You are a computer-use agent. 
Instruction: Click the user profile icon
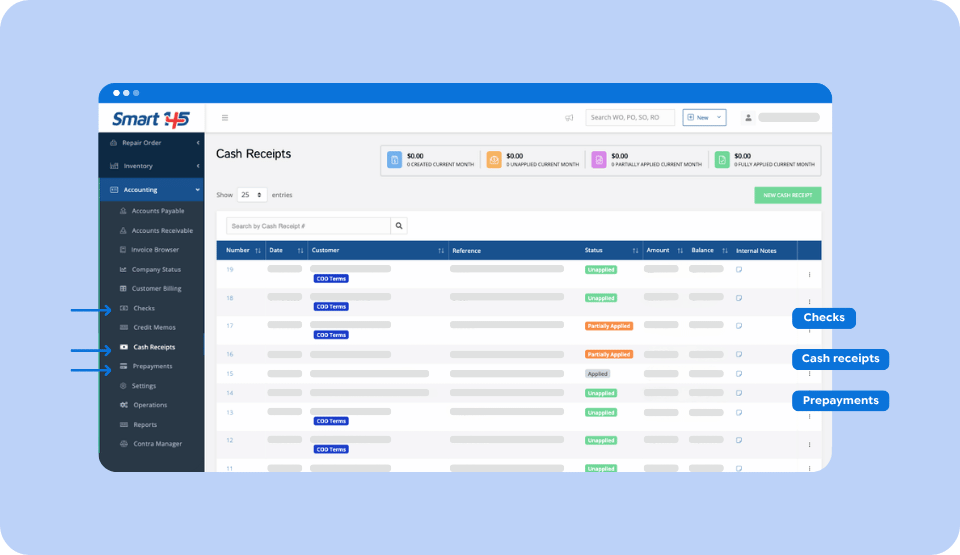point(748,118)
